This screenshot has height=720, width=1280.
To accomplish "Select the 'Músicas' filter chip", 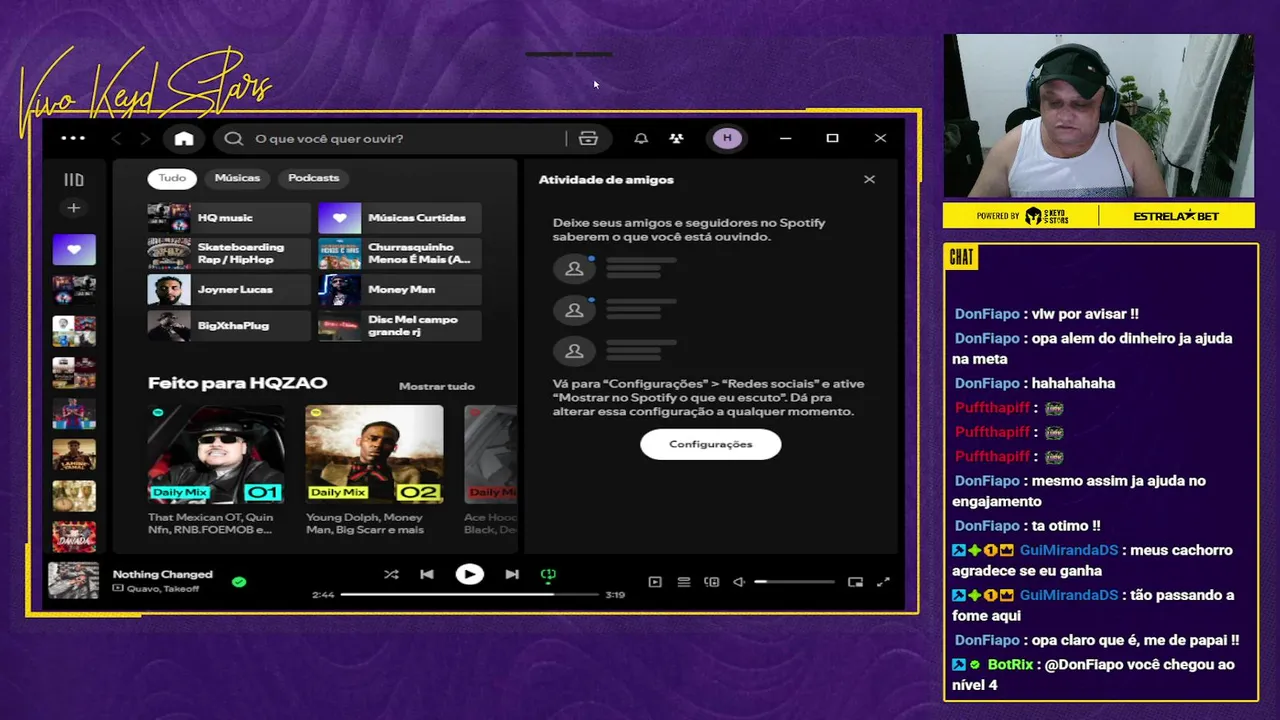I will pyautogui.click(x=237, y=178).
